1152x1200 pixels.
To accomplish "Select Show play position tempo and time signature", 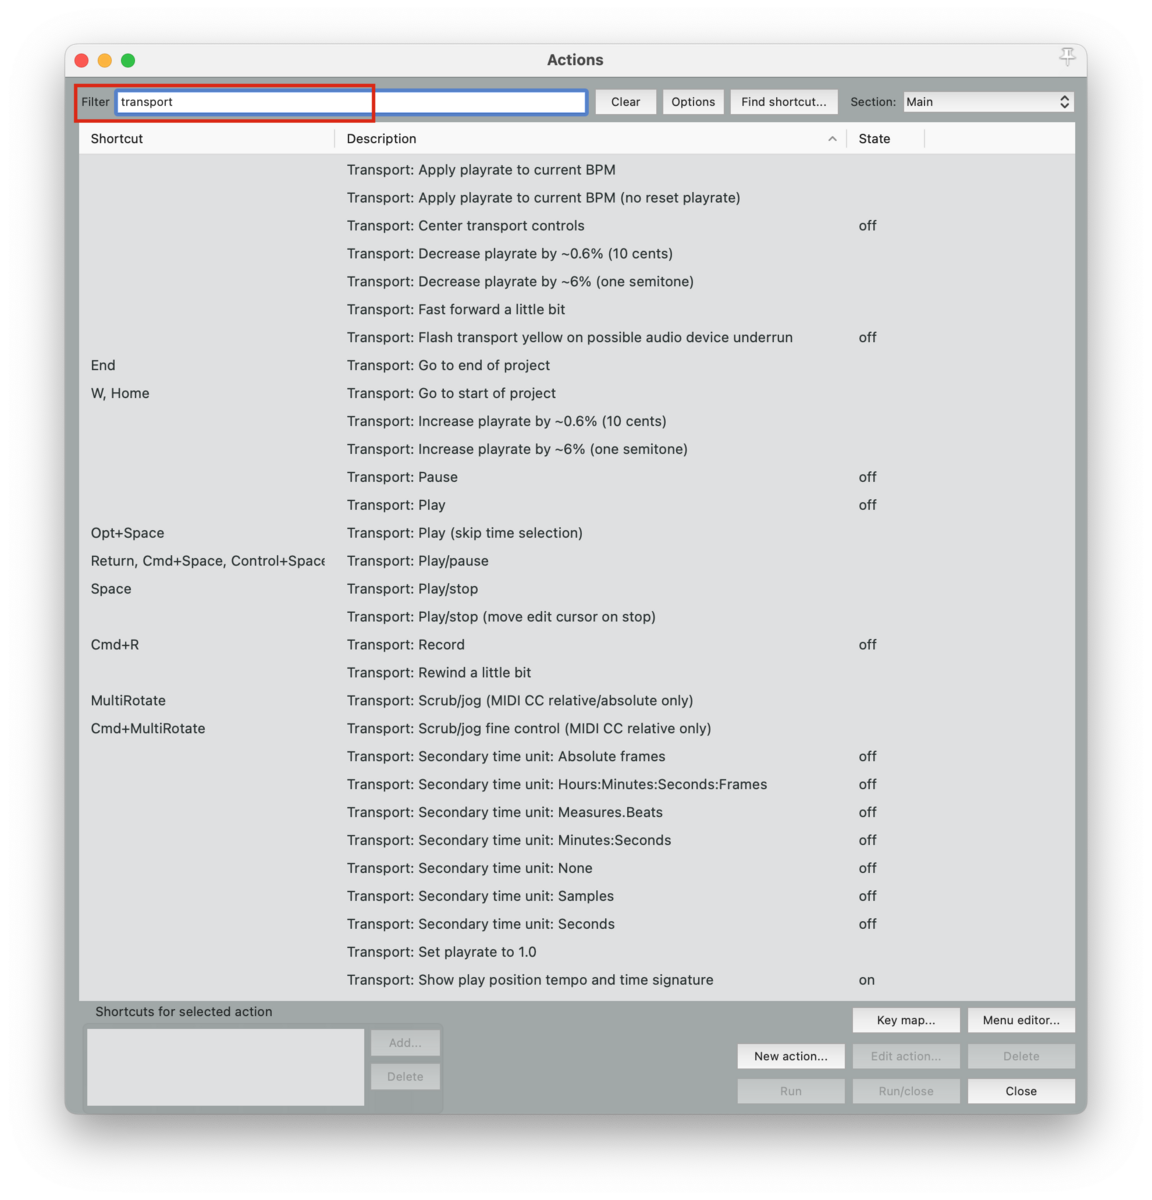I will pyautogui.click(x=530, y=982).
